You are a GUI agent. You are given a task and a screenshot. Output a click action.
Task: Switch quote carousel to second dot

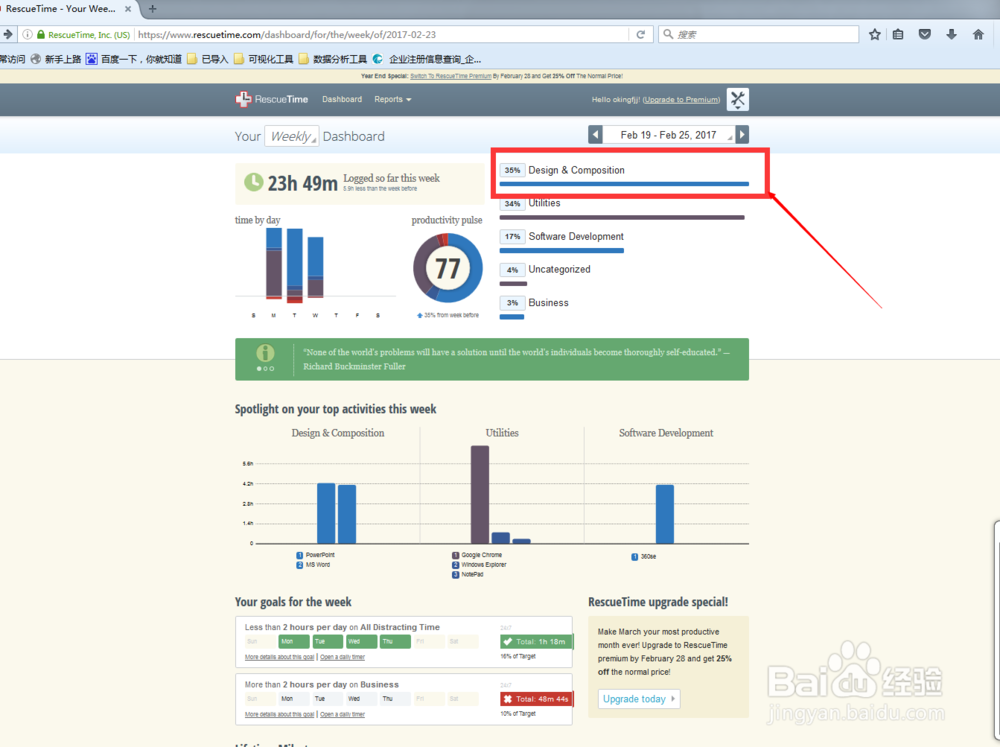pyautogui.click(x=265, y=369)
